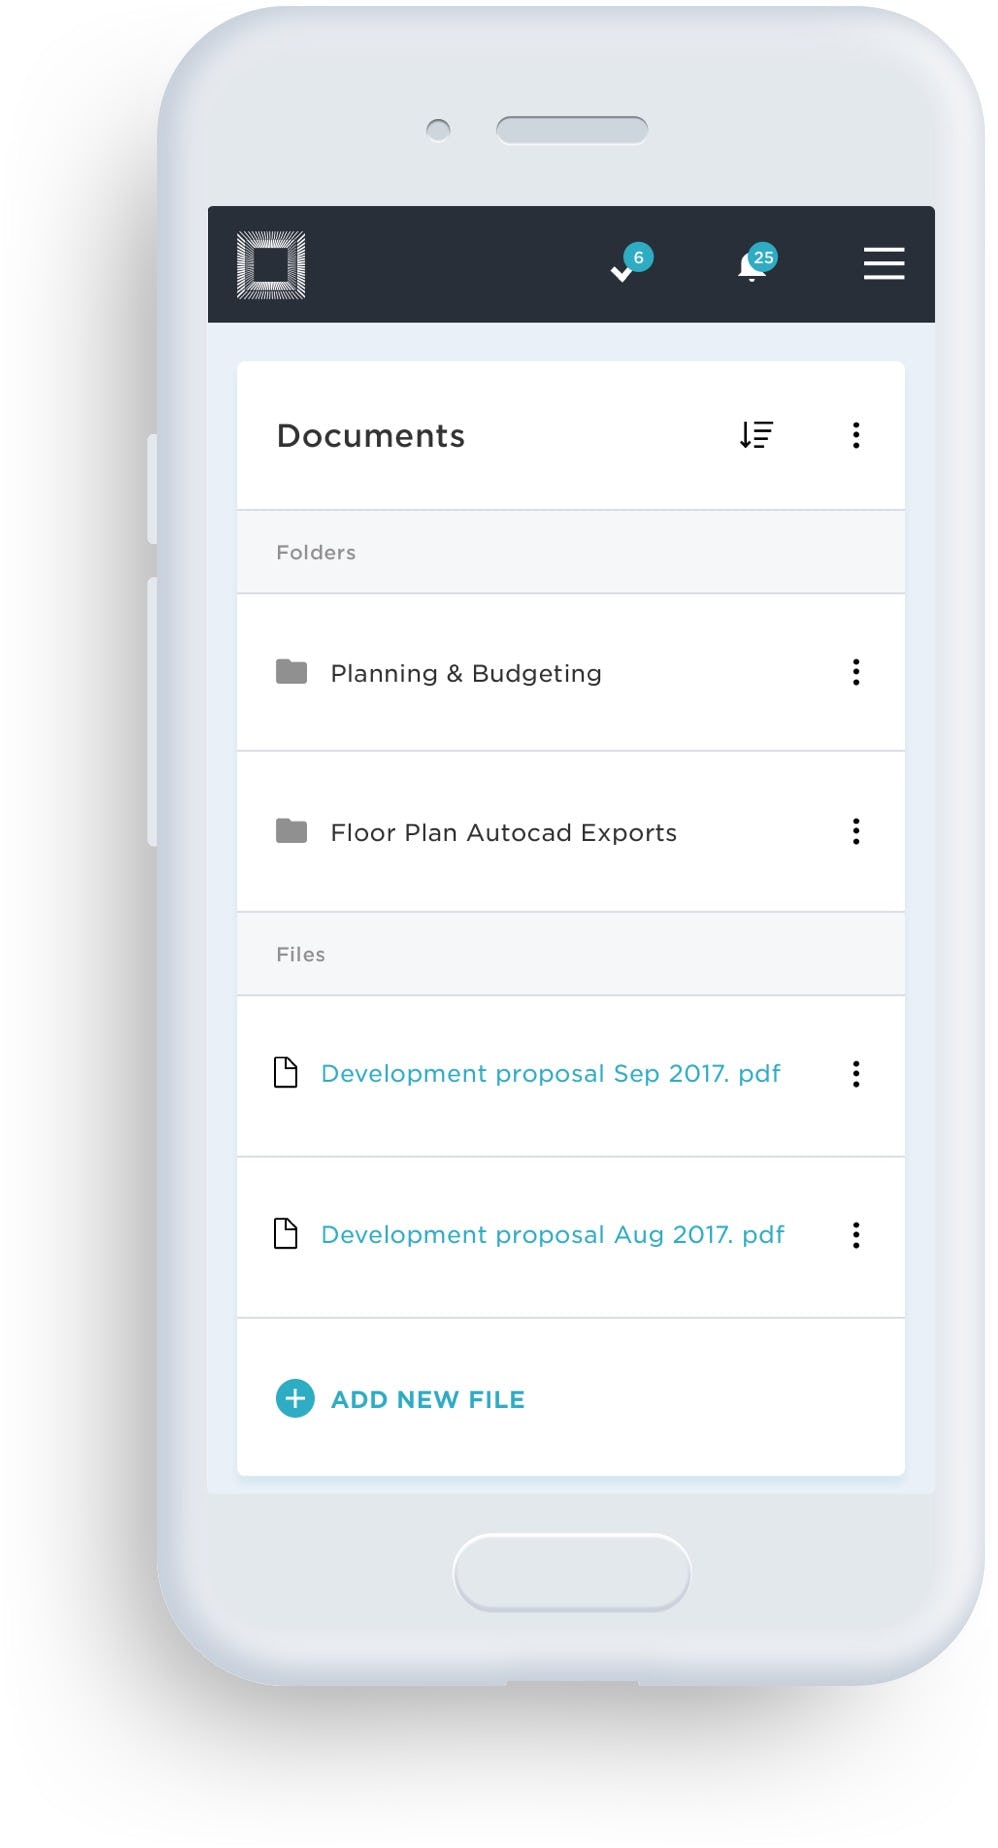Image resolution: width=998 pixels, height=1848 pixels.
Task: Open options for Floor Plan Autocad Exports
Action: pos(856,831)
